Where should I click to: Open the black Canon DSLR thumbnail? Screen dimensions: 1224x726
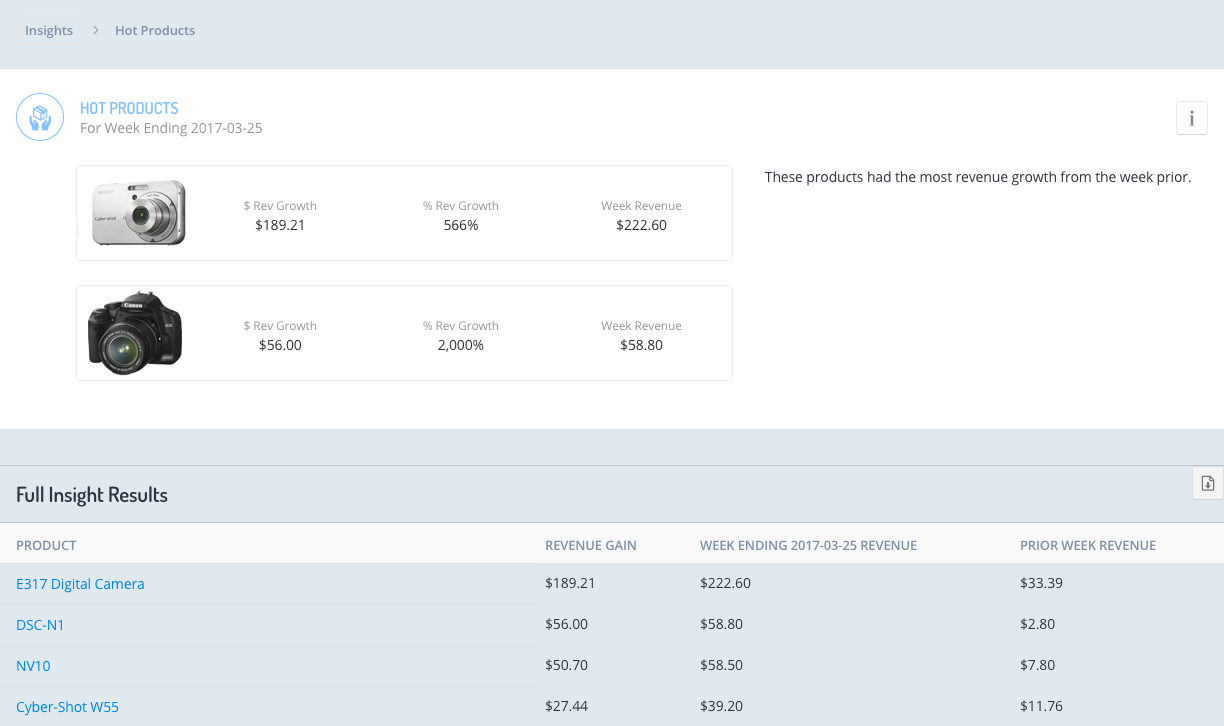click(x=135, y=333)
